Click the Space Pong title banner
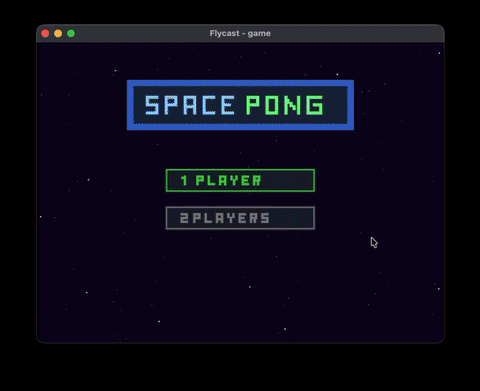This screenshot has height=391, width=480. pos(240,105)
